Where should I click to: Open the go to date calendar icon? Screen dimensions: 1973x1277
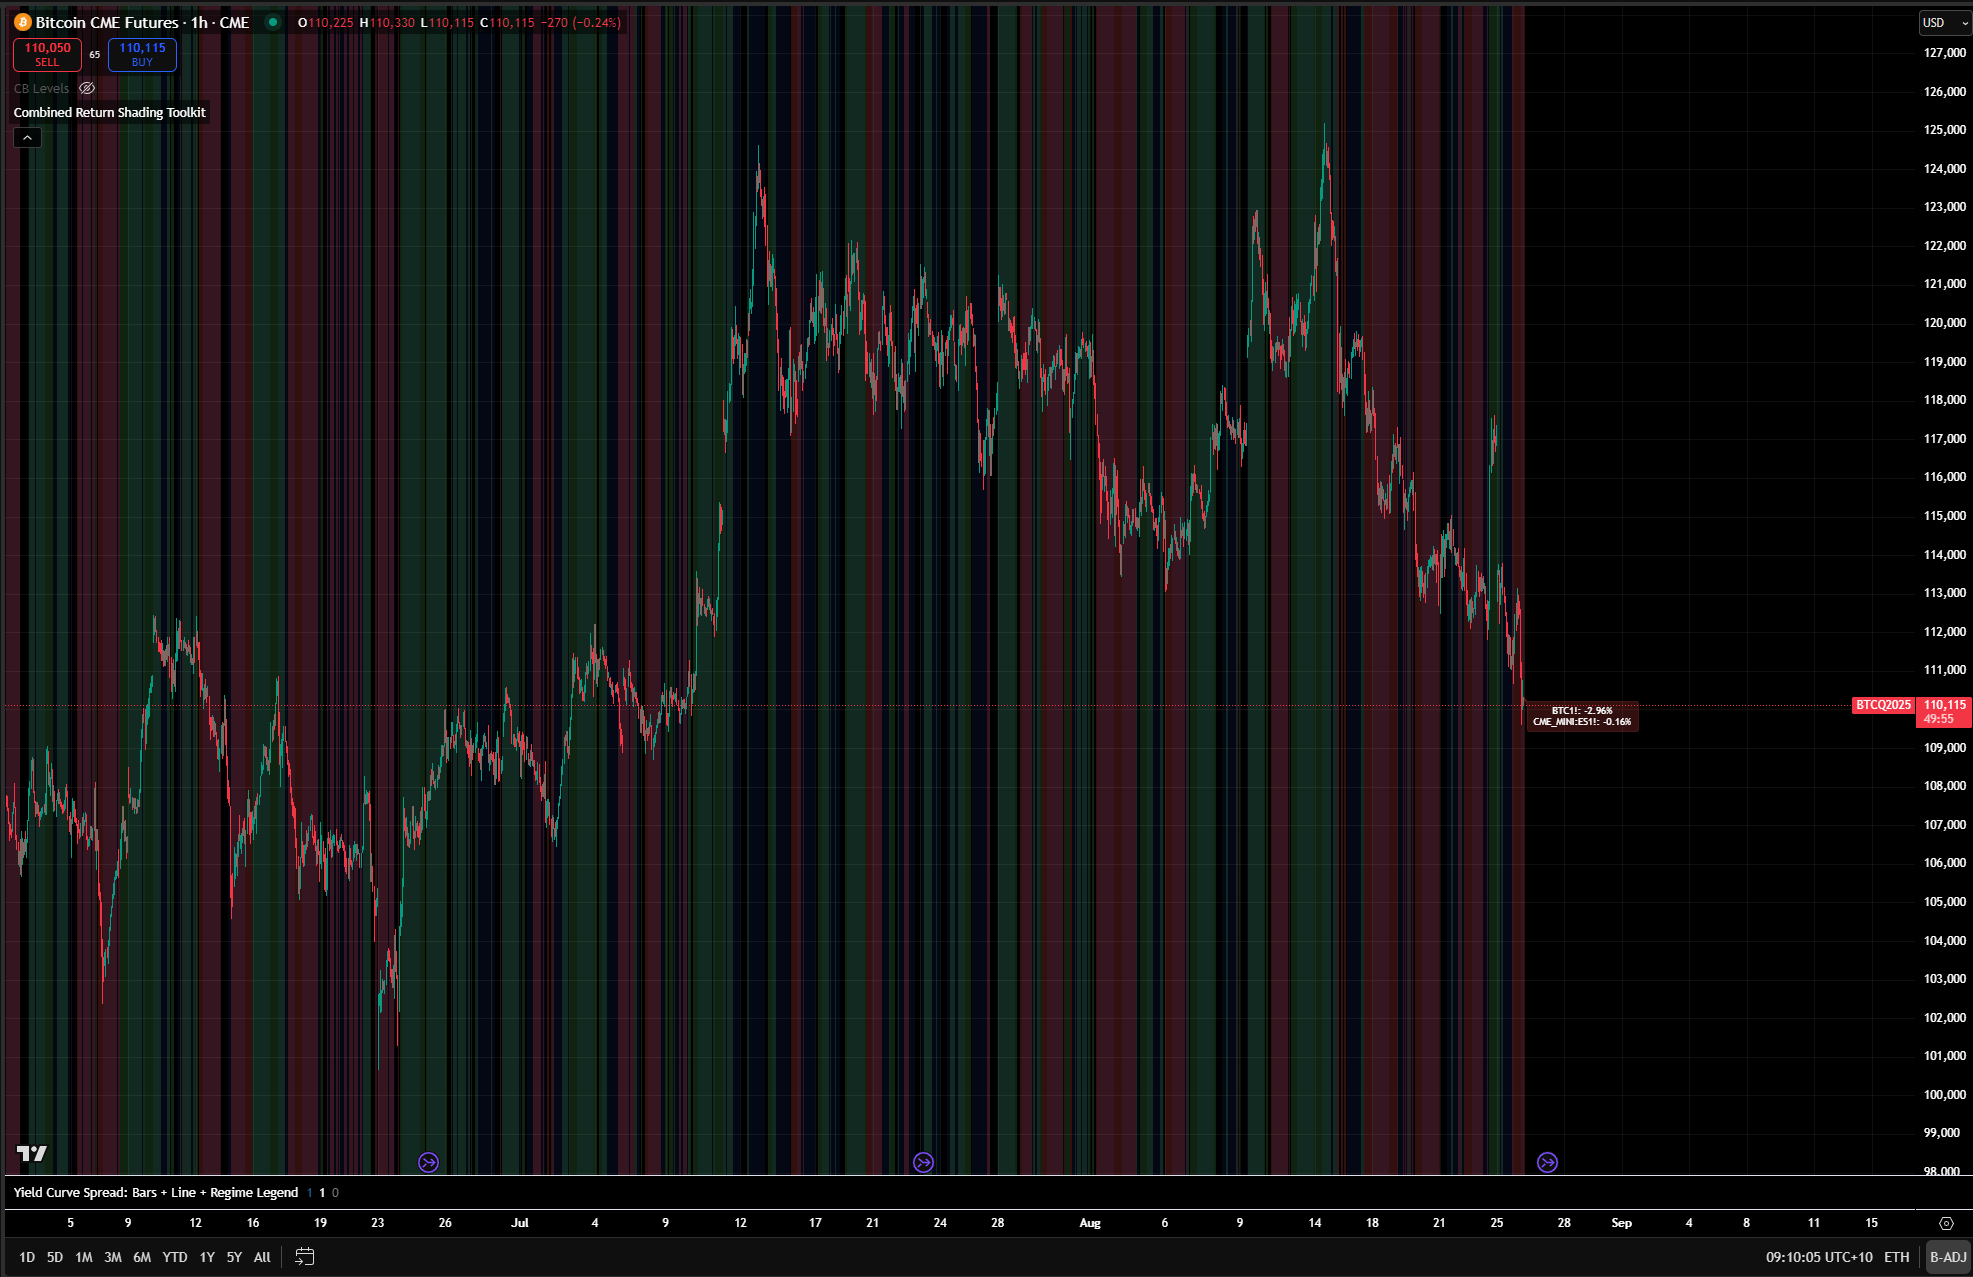[305, 1257]
